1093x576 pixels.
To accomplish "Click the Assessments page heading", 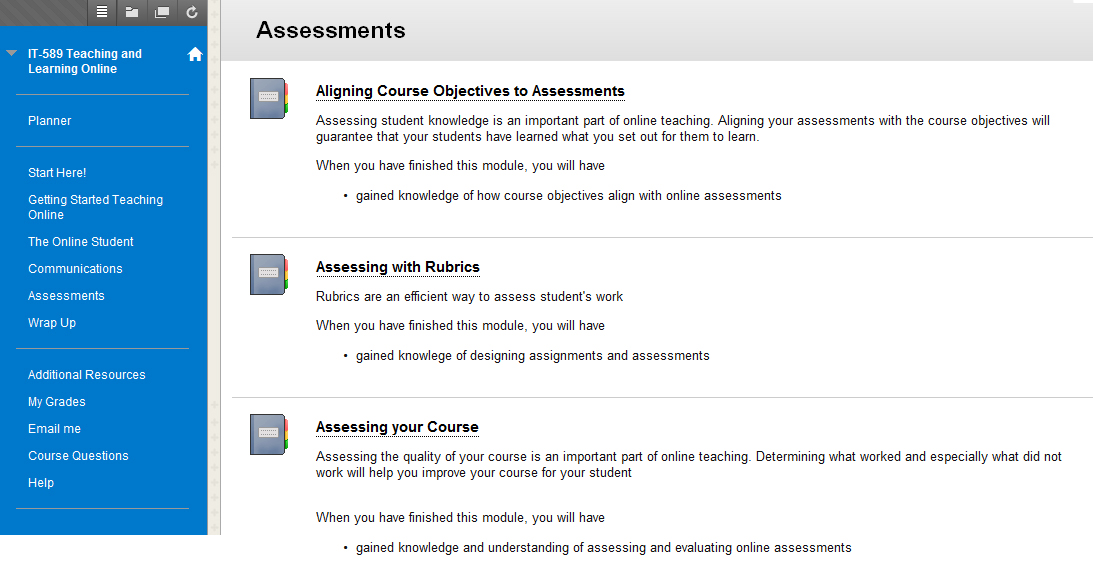I will coord(330,30).
